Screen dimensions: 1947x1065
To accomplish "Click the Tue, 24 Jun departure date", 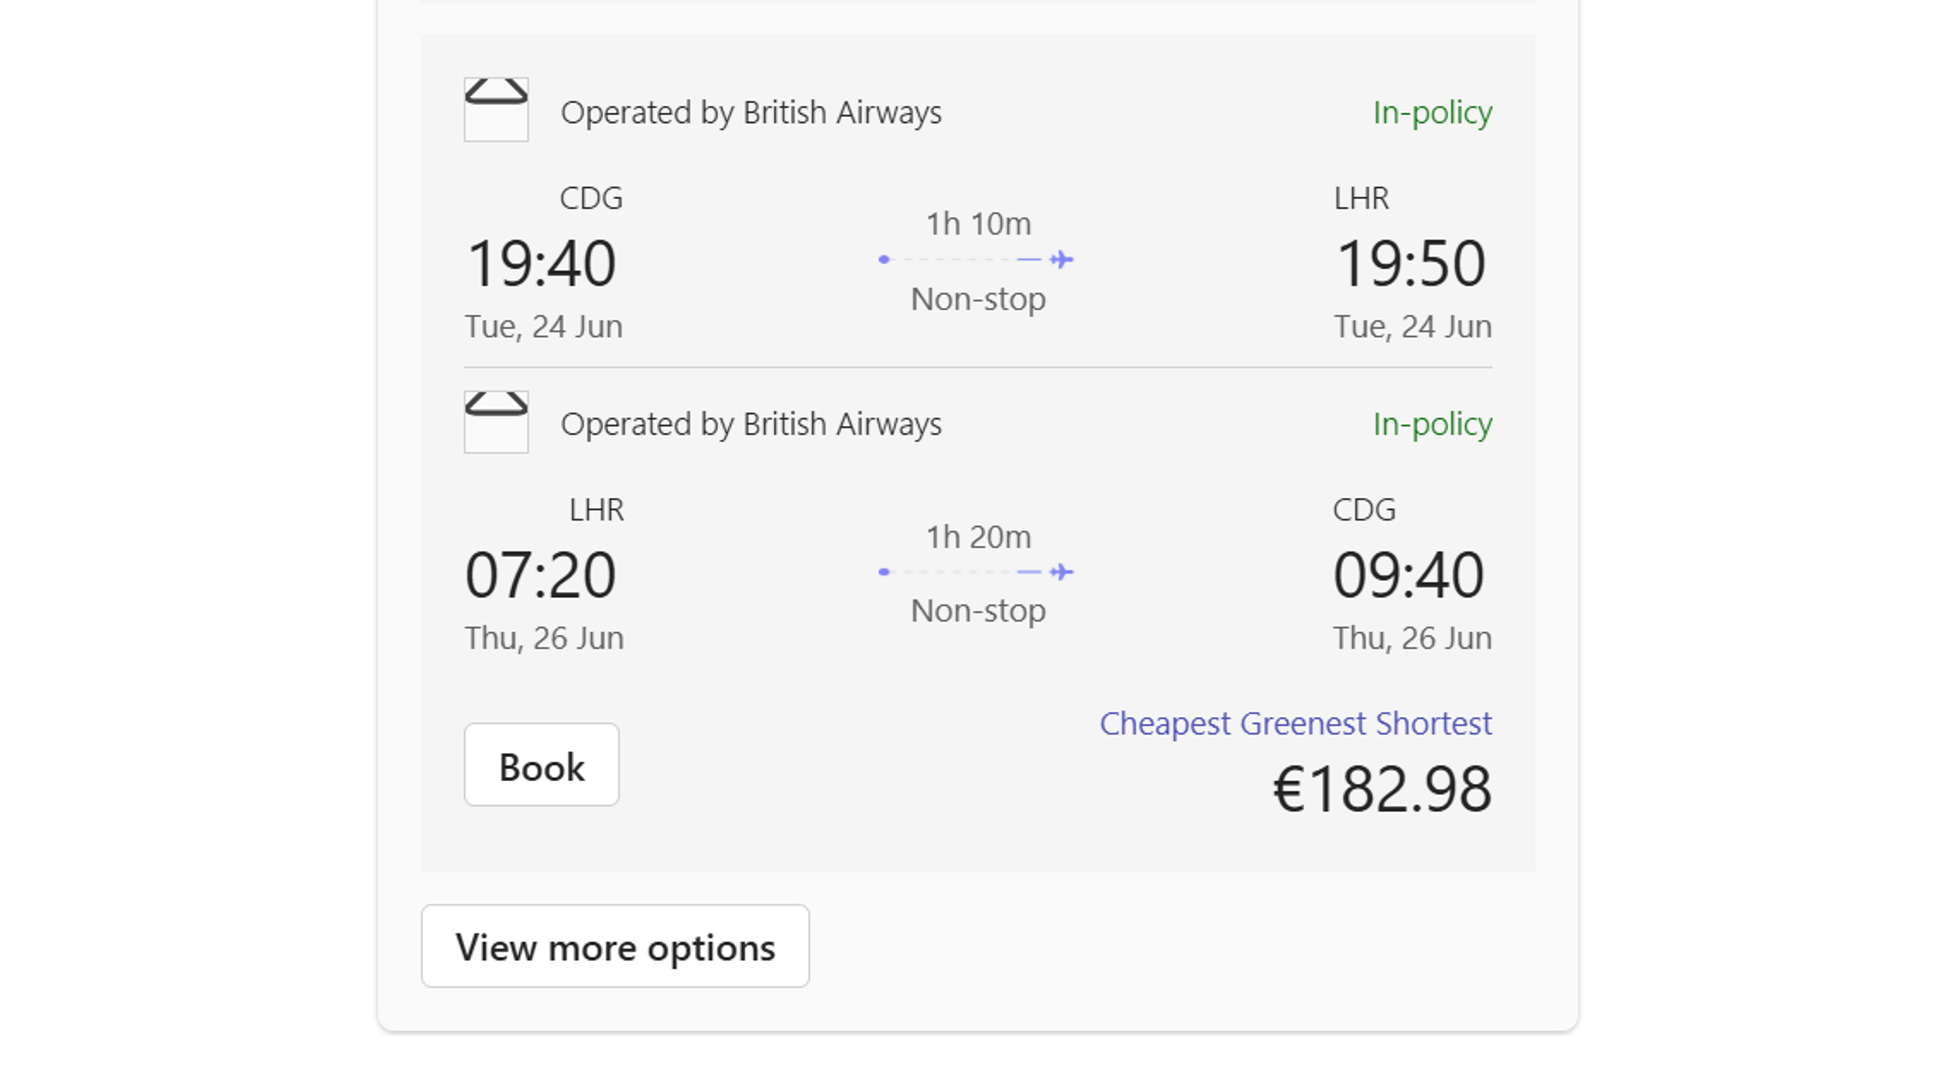I will (543, 326).
